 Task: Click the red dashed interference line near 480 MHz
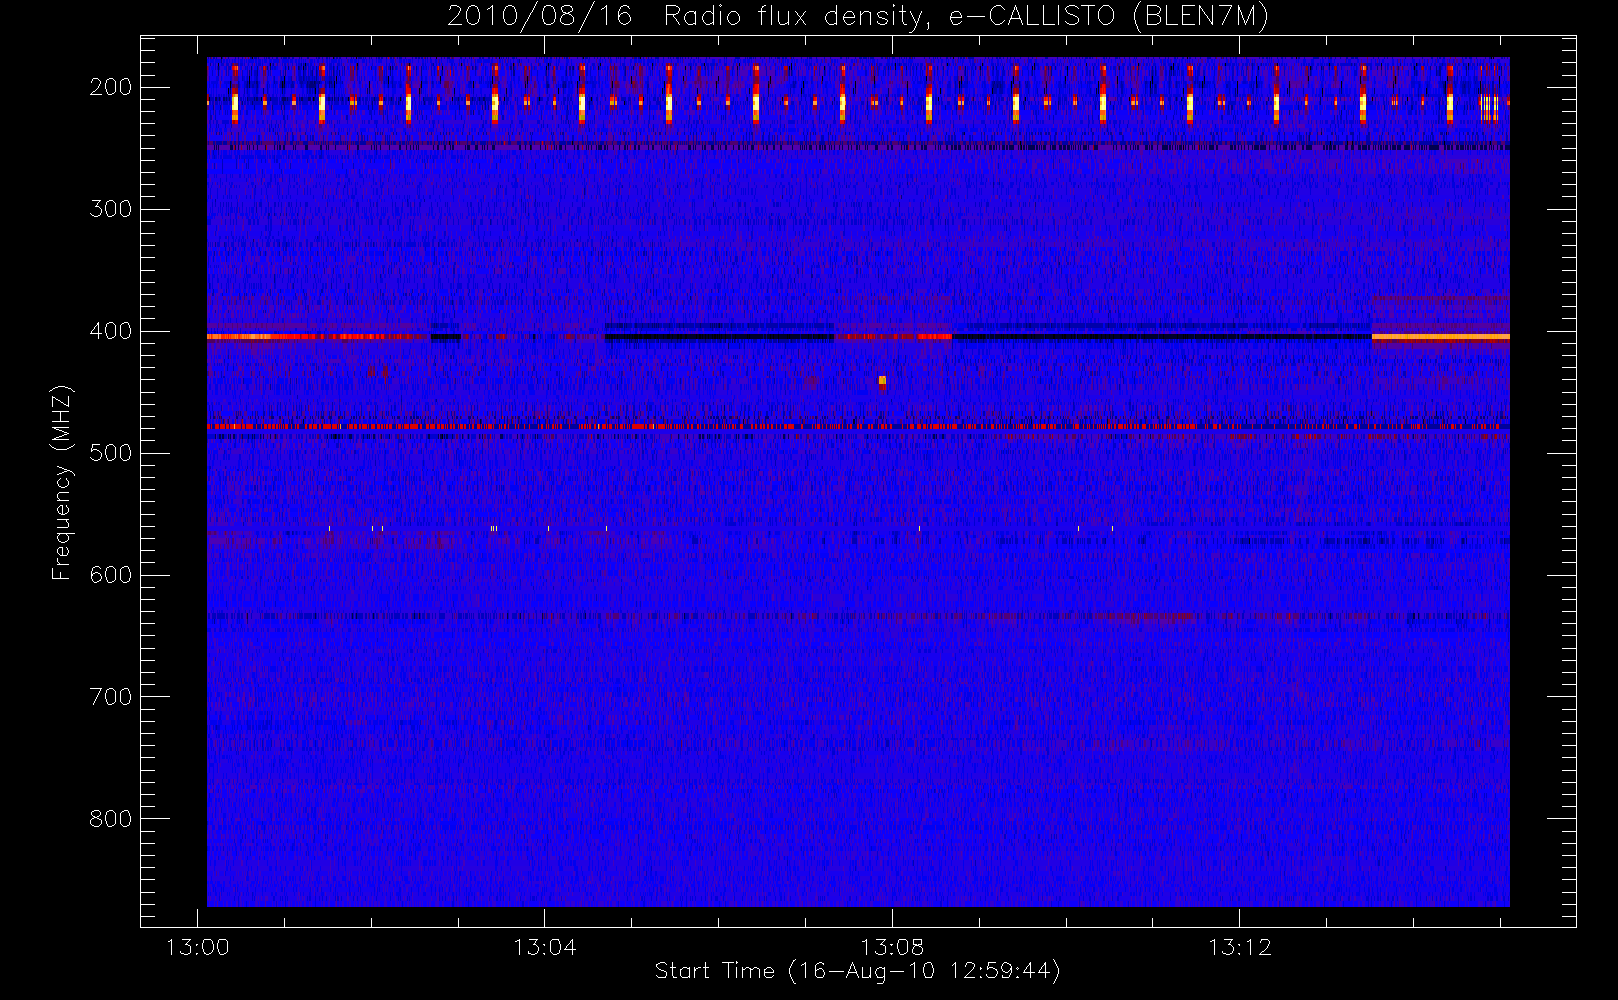pyautogui.click(x=858, y=427)
